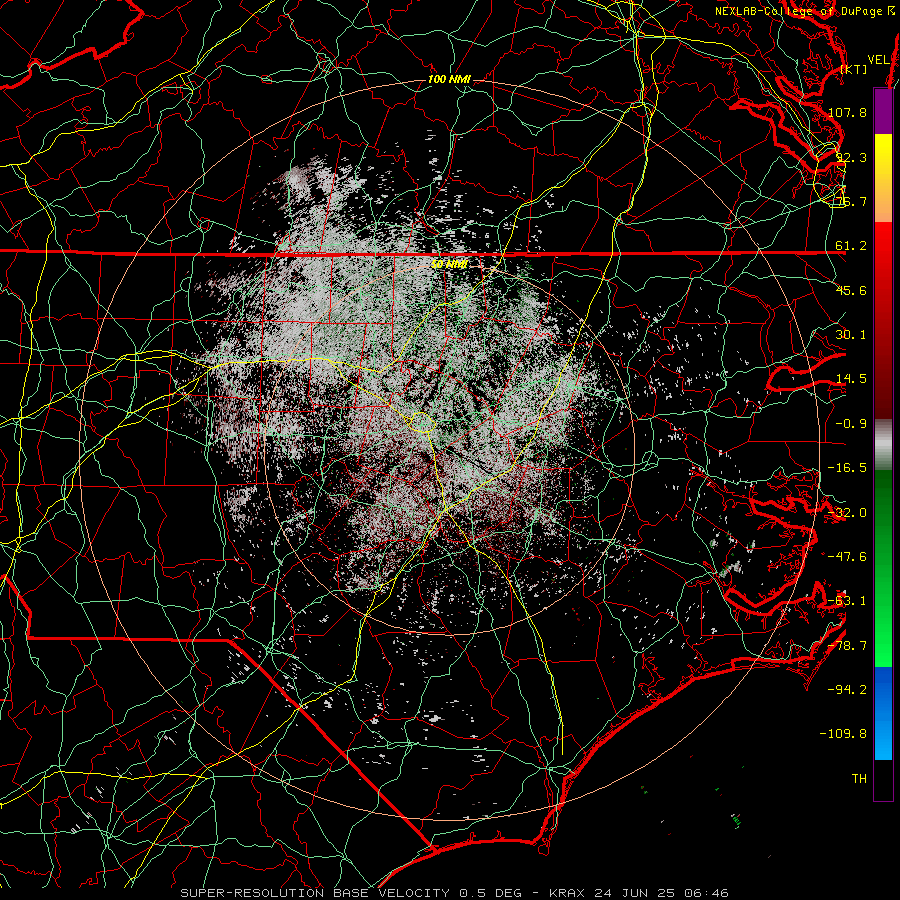Click the 30.1 legend value
Image resolution: width=900 pixels, height=900 pixels.
coord(851,335)
